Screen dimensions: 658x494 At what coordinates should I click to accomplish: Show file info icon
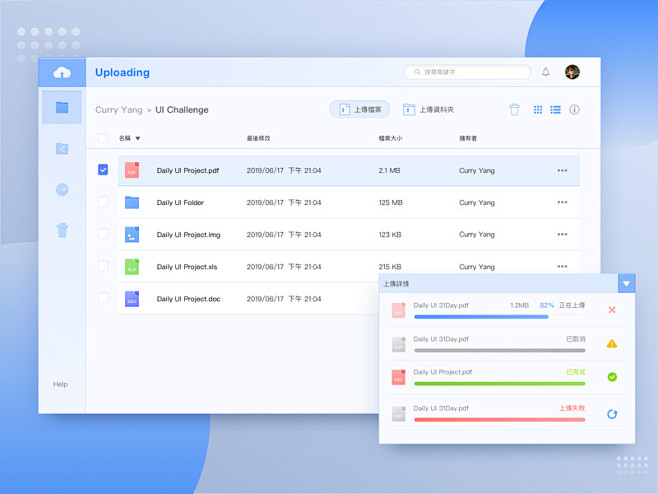pos(574,110)
